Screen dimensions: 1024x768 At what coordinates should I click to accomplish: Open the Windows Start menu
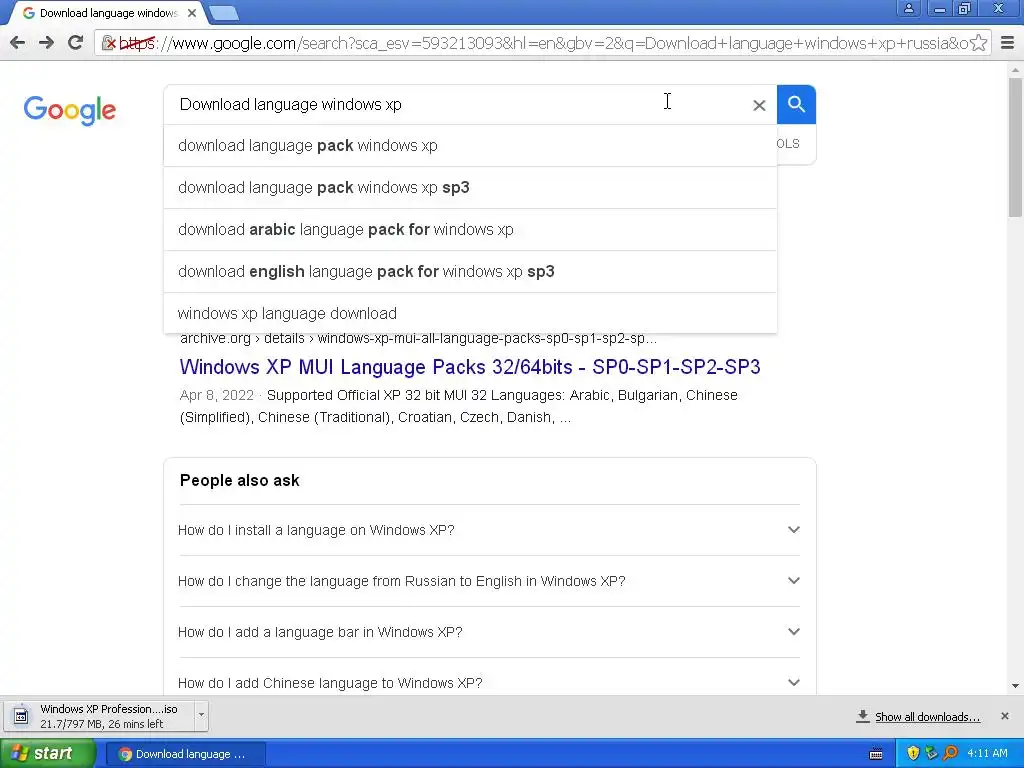[47, 754]
